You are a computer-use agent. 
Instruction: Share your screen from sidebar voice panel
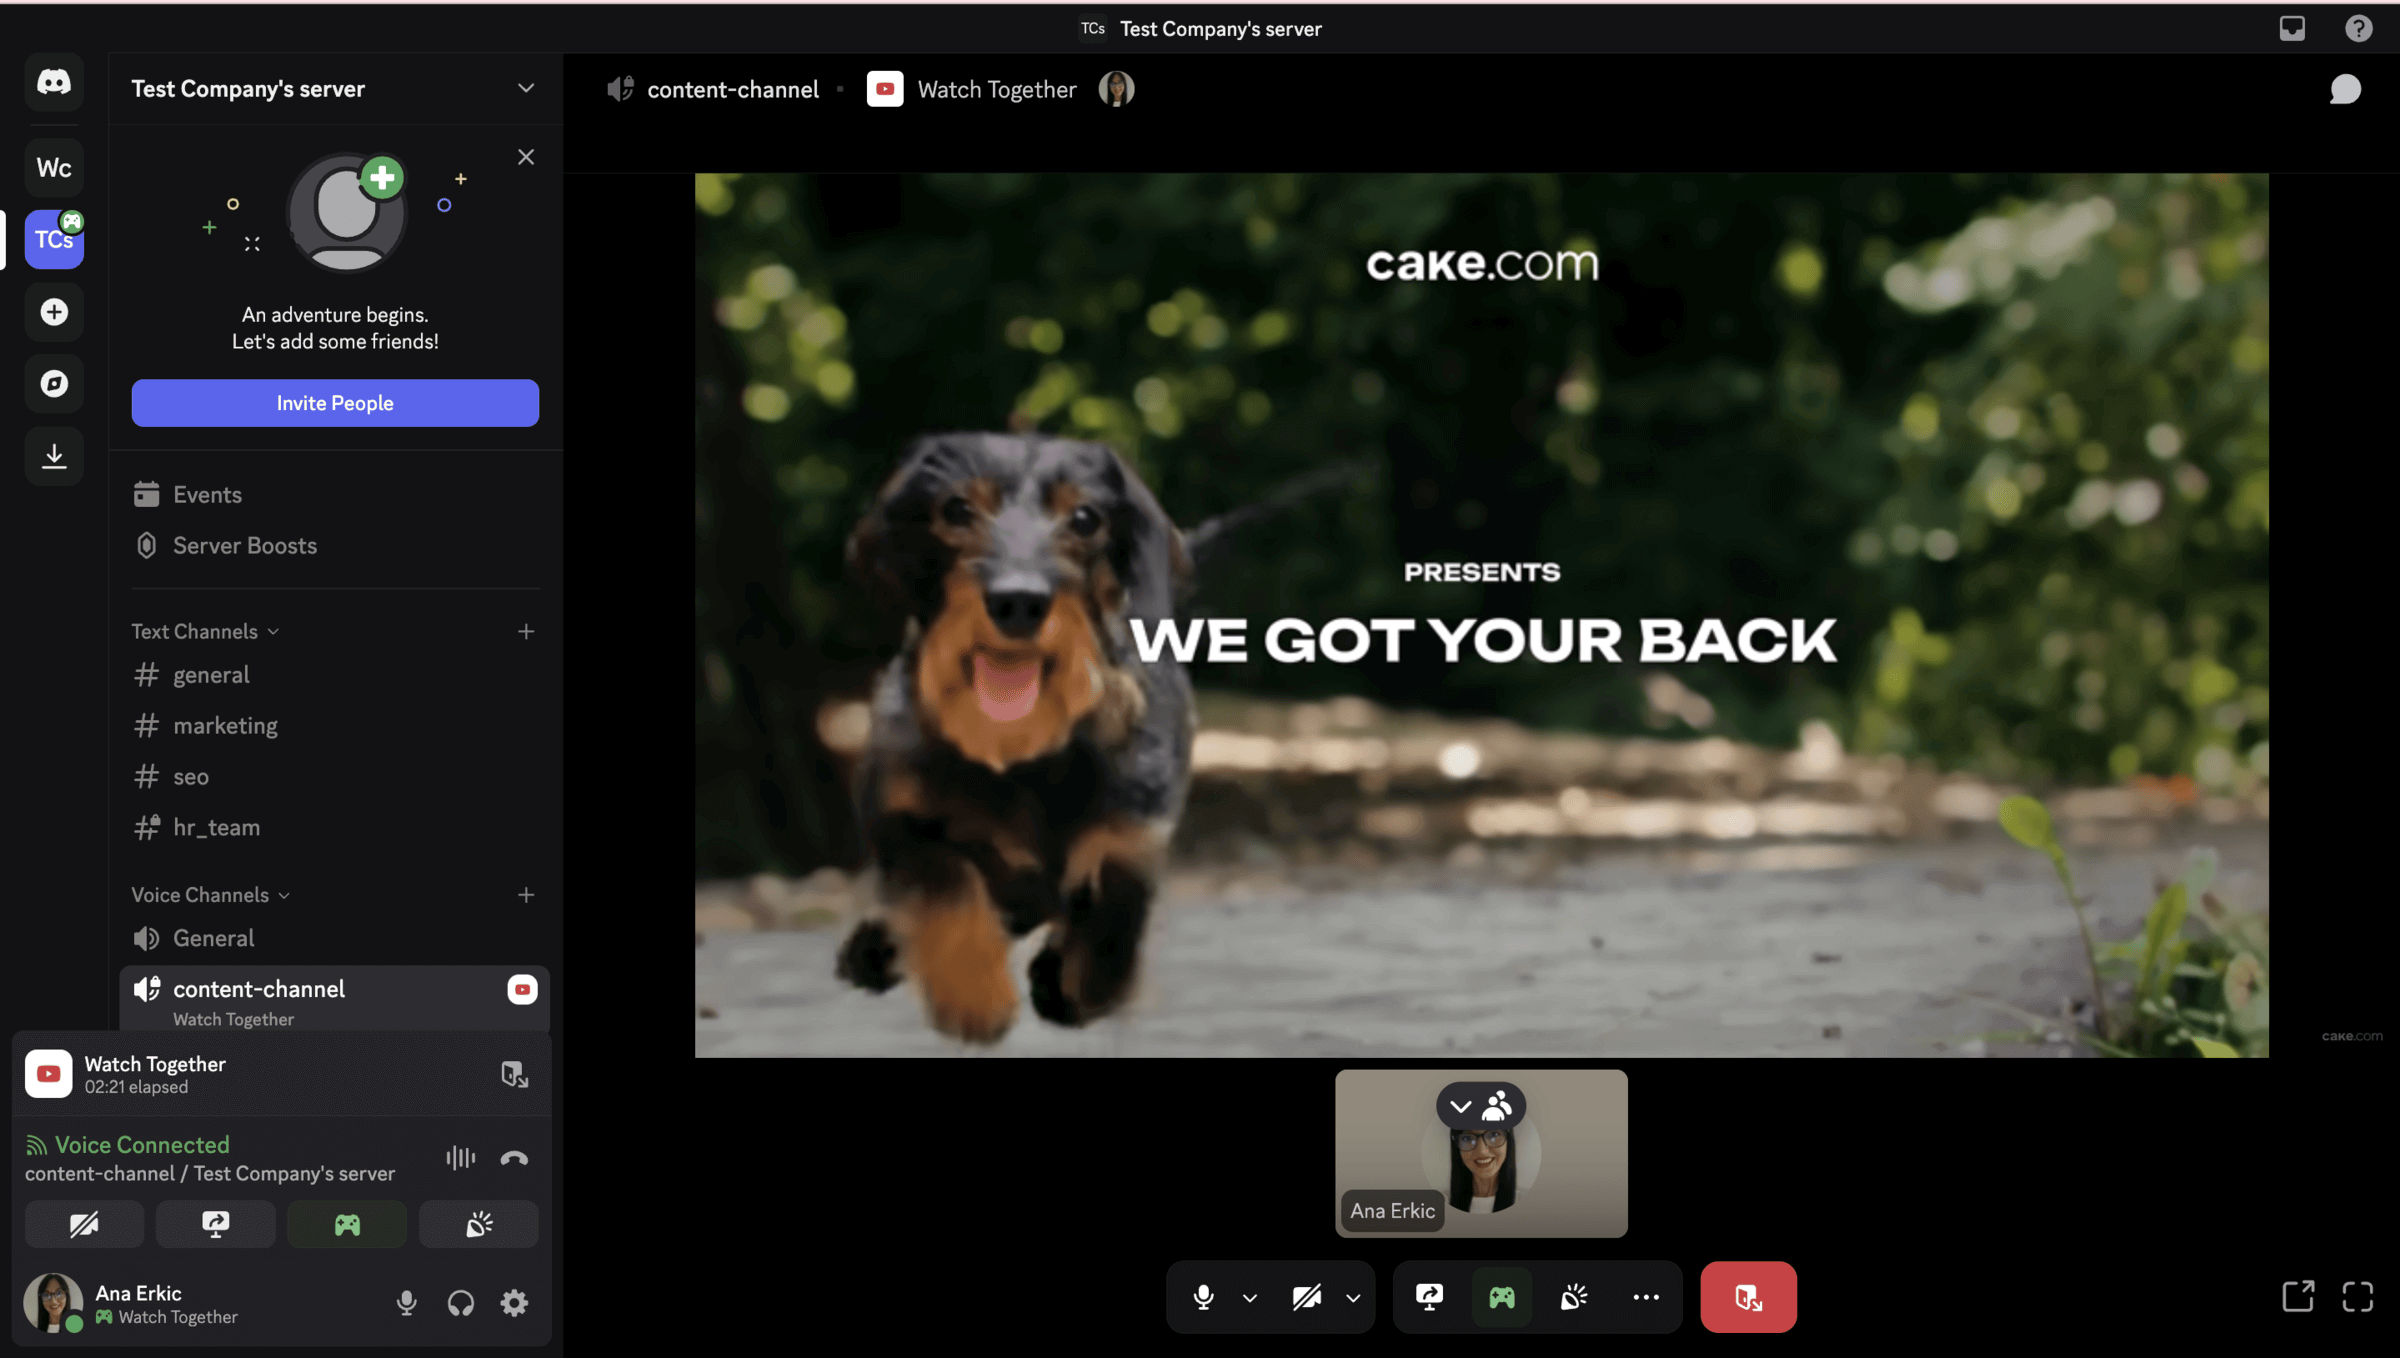[x=216, y=1224]
